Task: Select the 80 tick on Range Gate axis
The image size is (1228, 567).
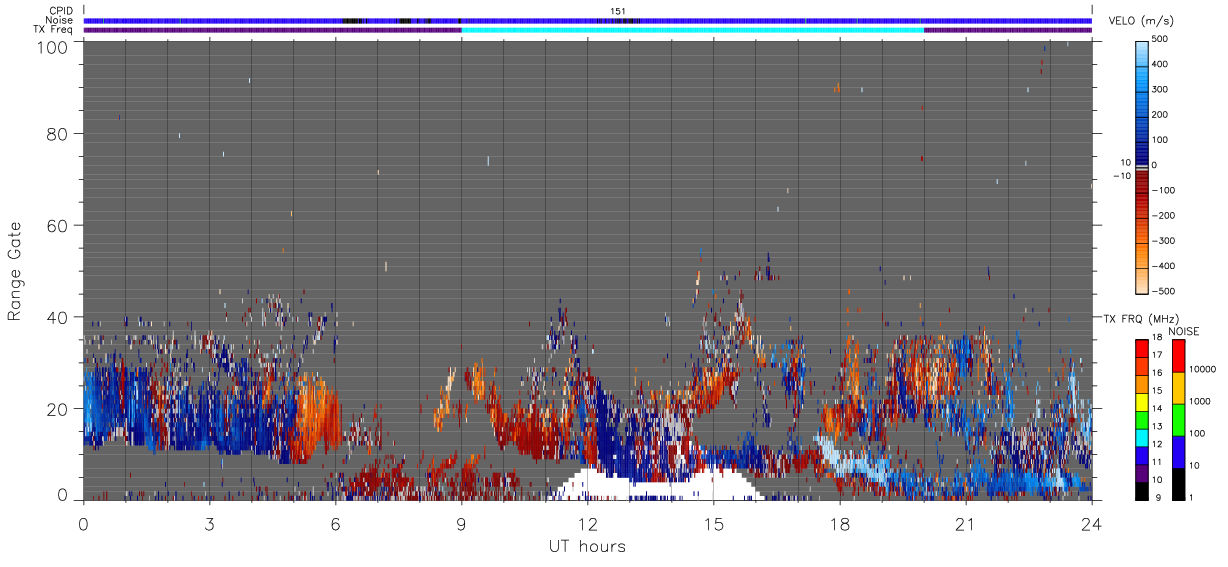Action: 58,133
